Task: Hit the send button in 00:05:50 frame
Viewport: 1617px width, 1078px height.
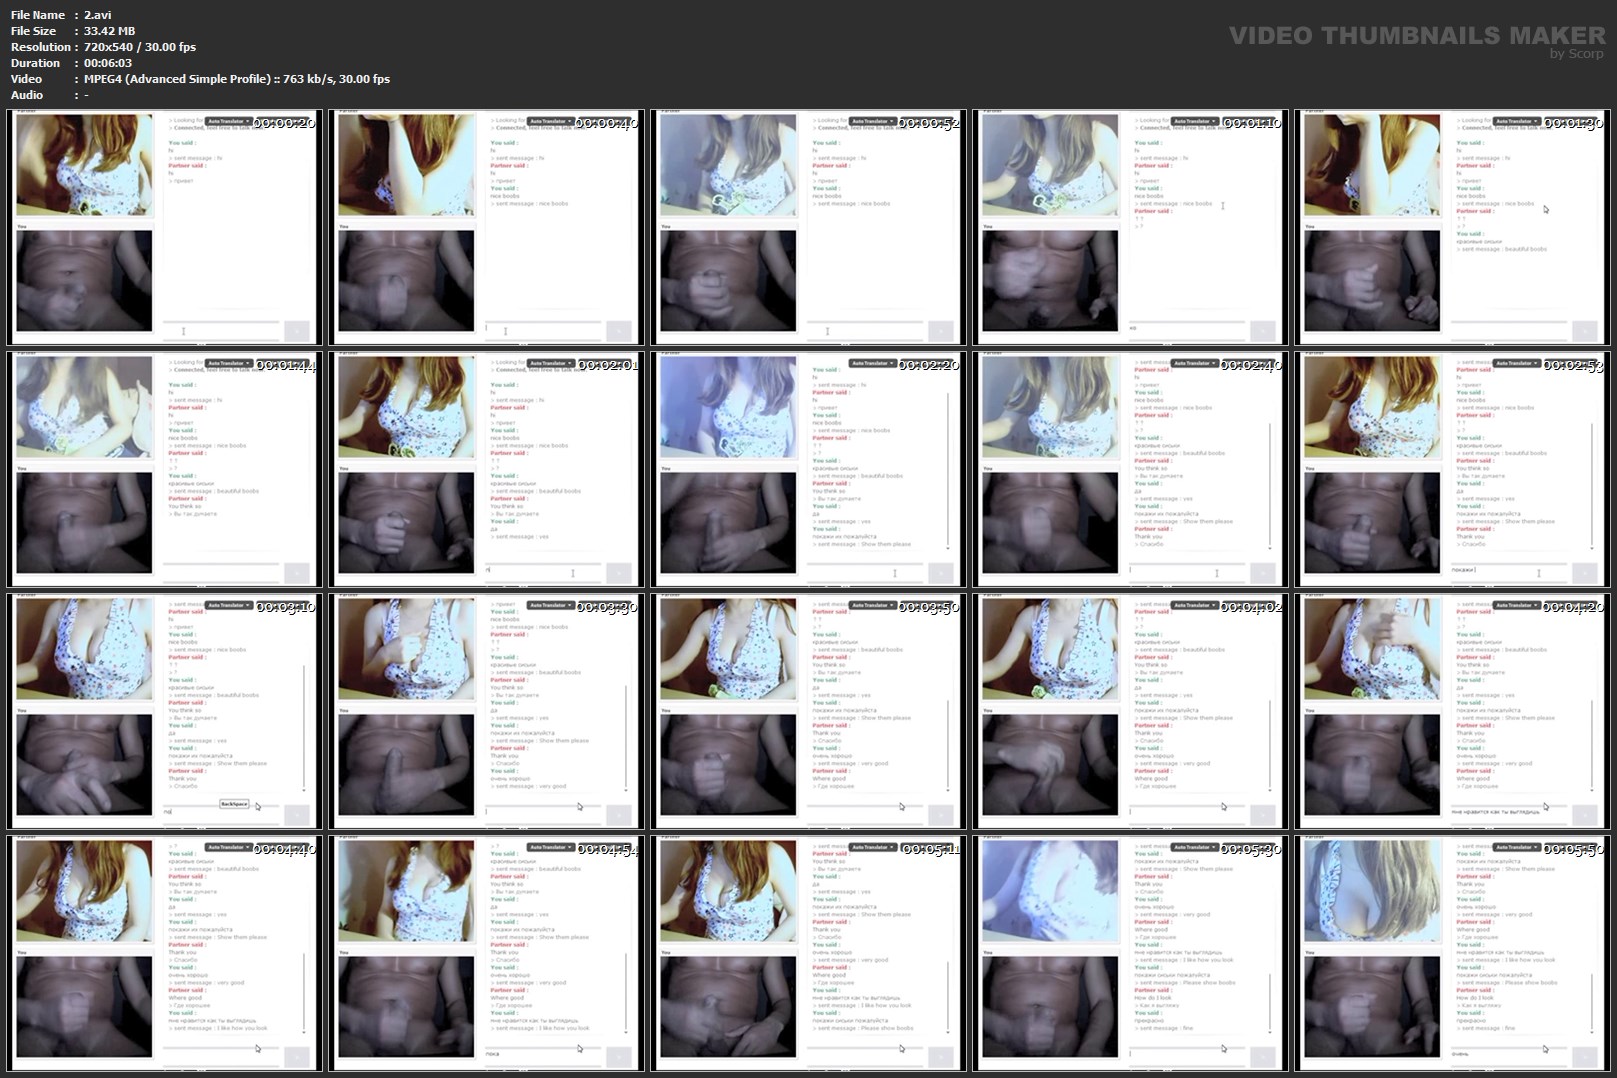Action: [1584, 1056]
